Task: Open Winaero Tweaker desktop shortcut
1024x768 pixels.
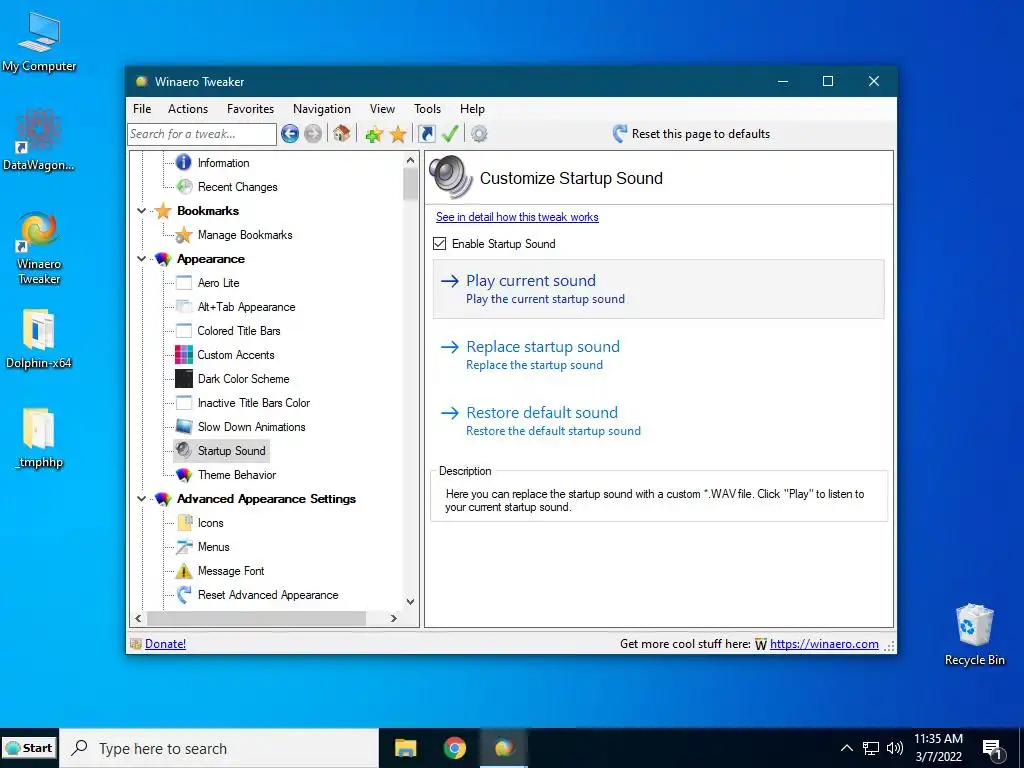Action: pyautogui.click(x=39, y=248)
